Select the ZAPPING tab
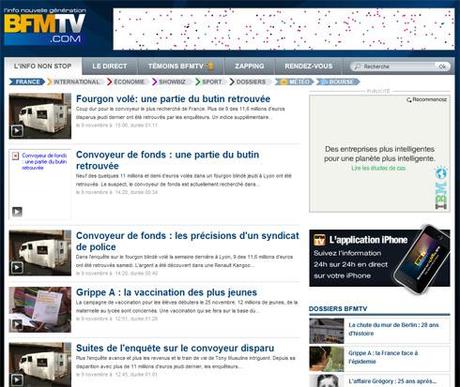Screen dimensions: 460x387 point(249,66)
